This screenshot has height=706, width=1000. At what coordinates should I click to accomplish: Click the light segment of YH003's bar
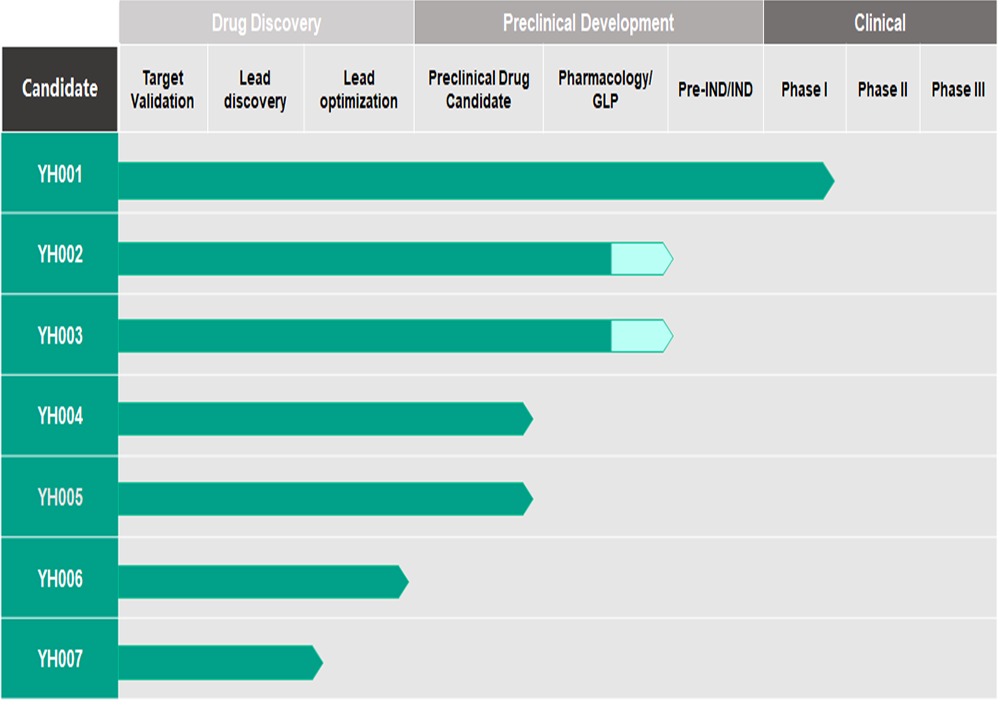pyautogui.click(x=638, y=336)
